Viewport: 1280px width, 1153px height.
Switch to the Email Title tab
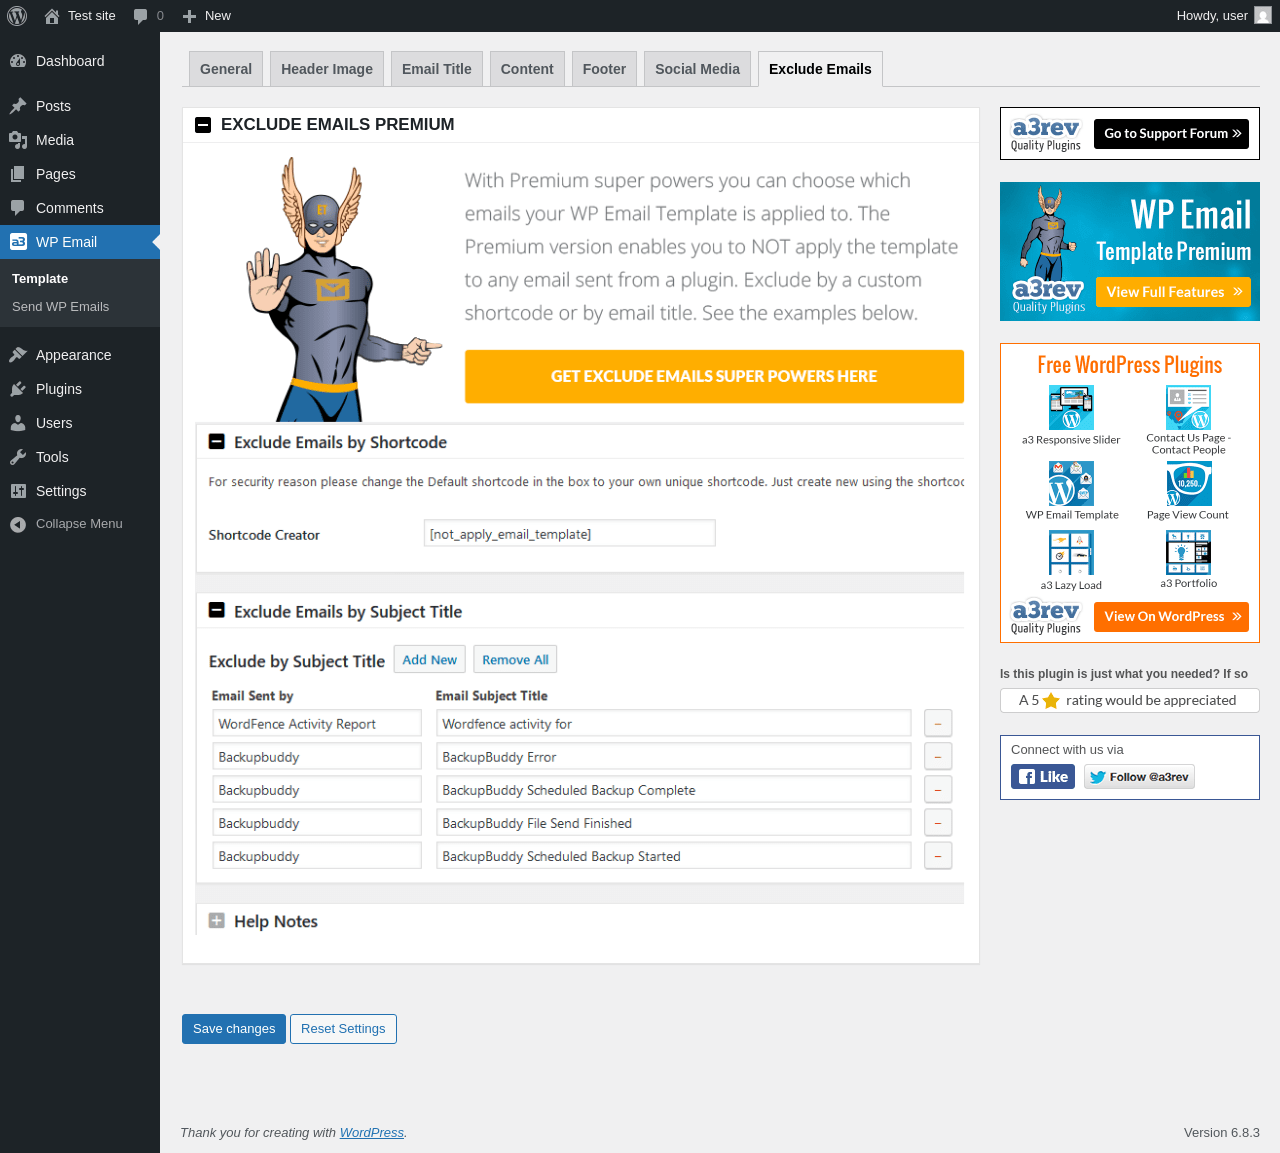click(437, 69)
